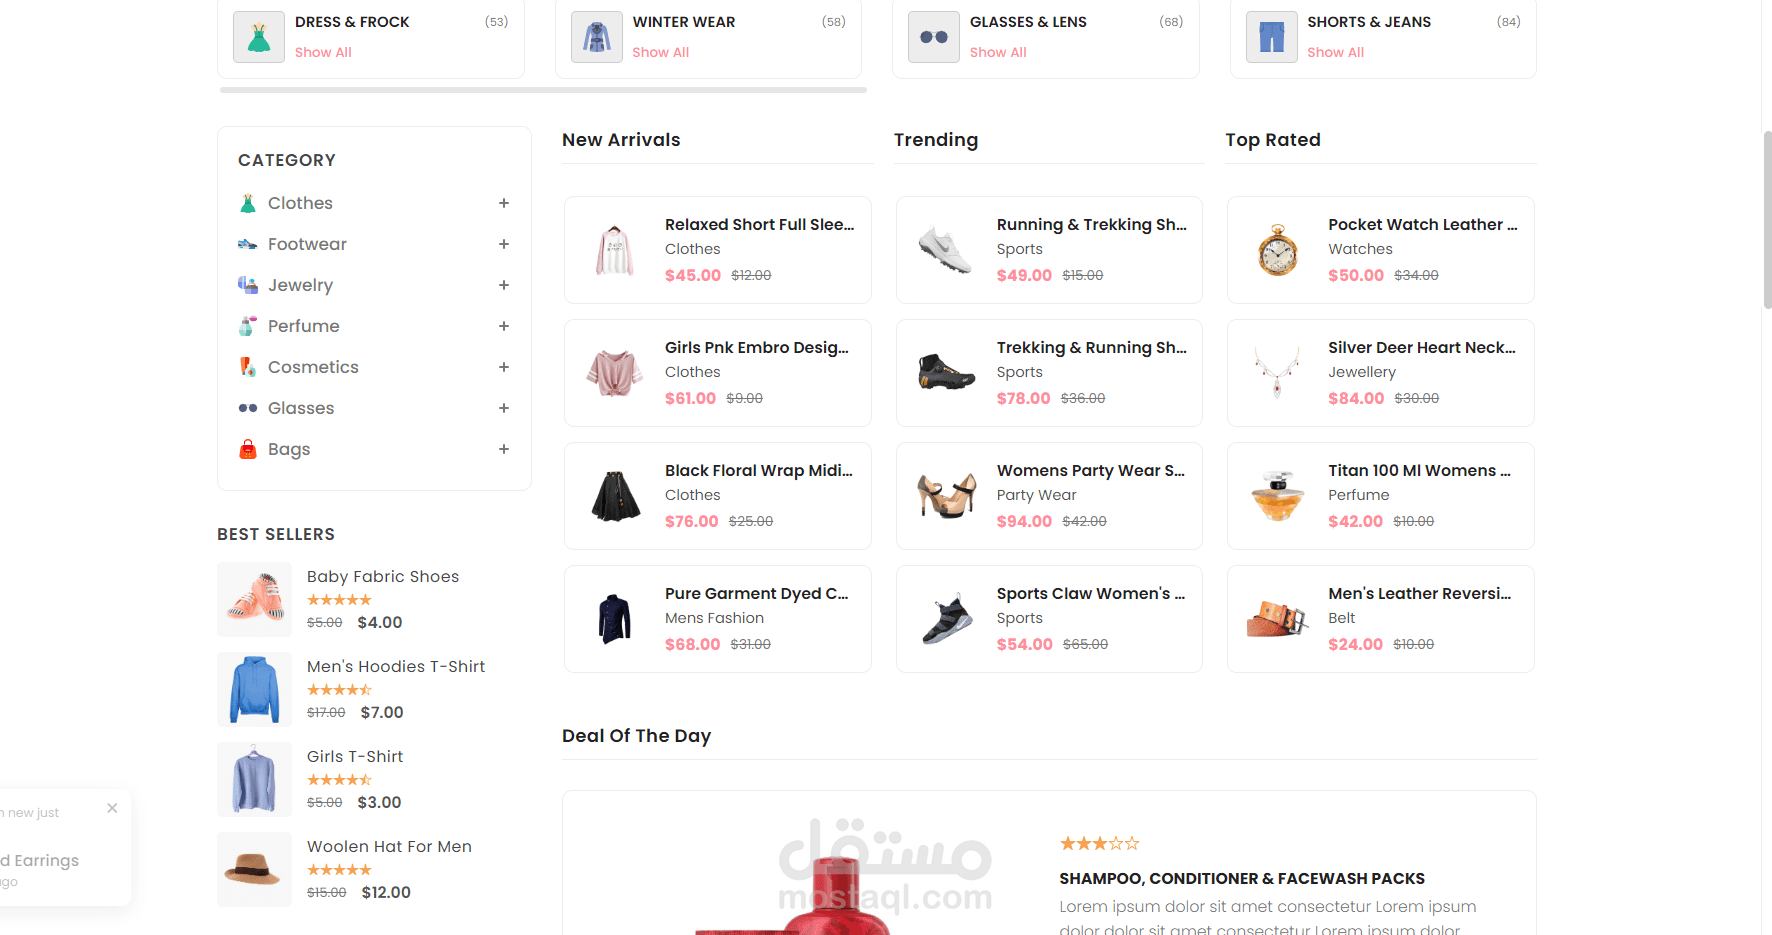Viewport: 1772px width, 935px height.
Task: Click the Perfume bottle icon in sidebar
Action: (x=247, y=326)
